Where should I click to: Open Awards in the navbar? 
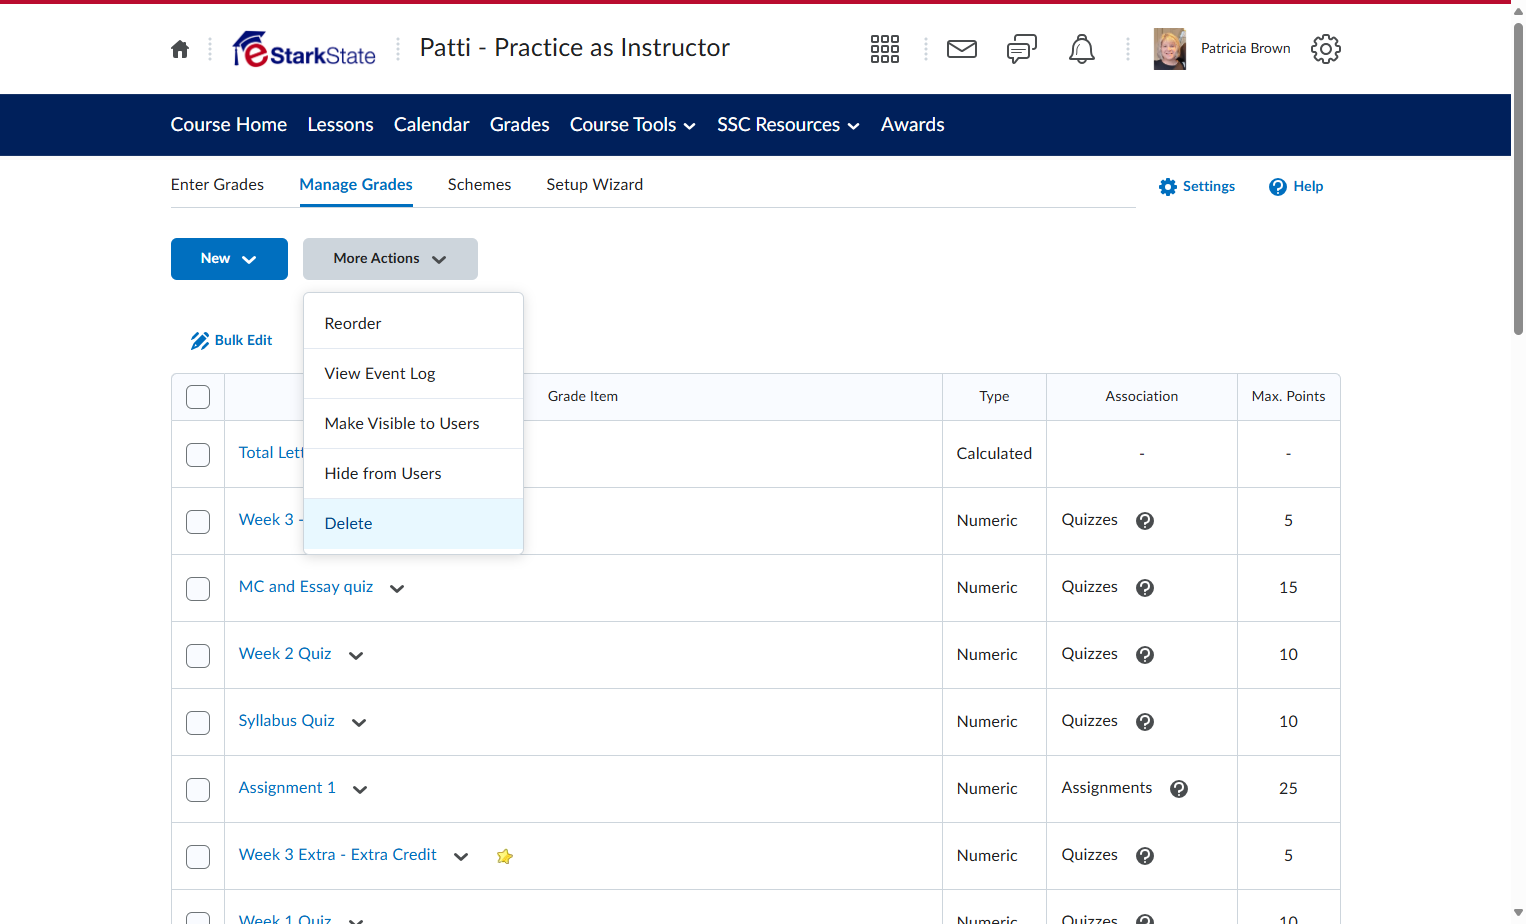[913, 125]
